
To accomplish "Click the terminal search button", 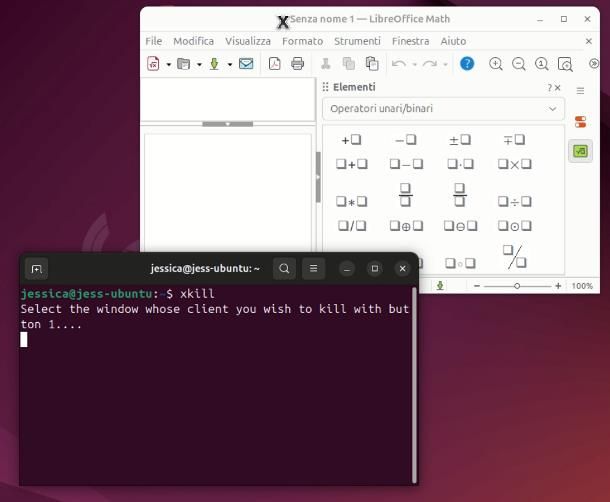I will (x=284, y=269).
